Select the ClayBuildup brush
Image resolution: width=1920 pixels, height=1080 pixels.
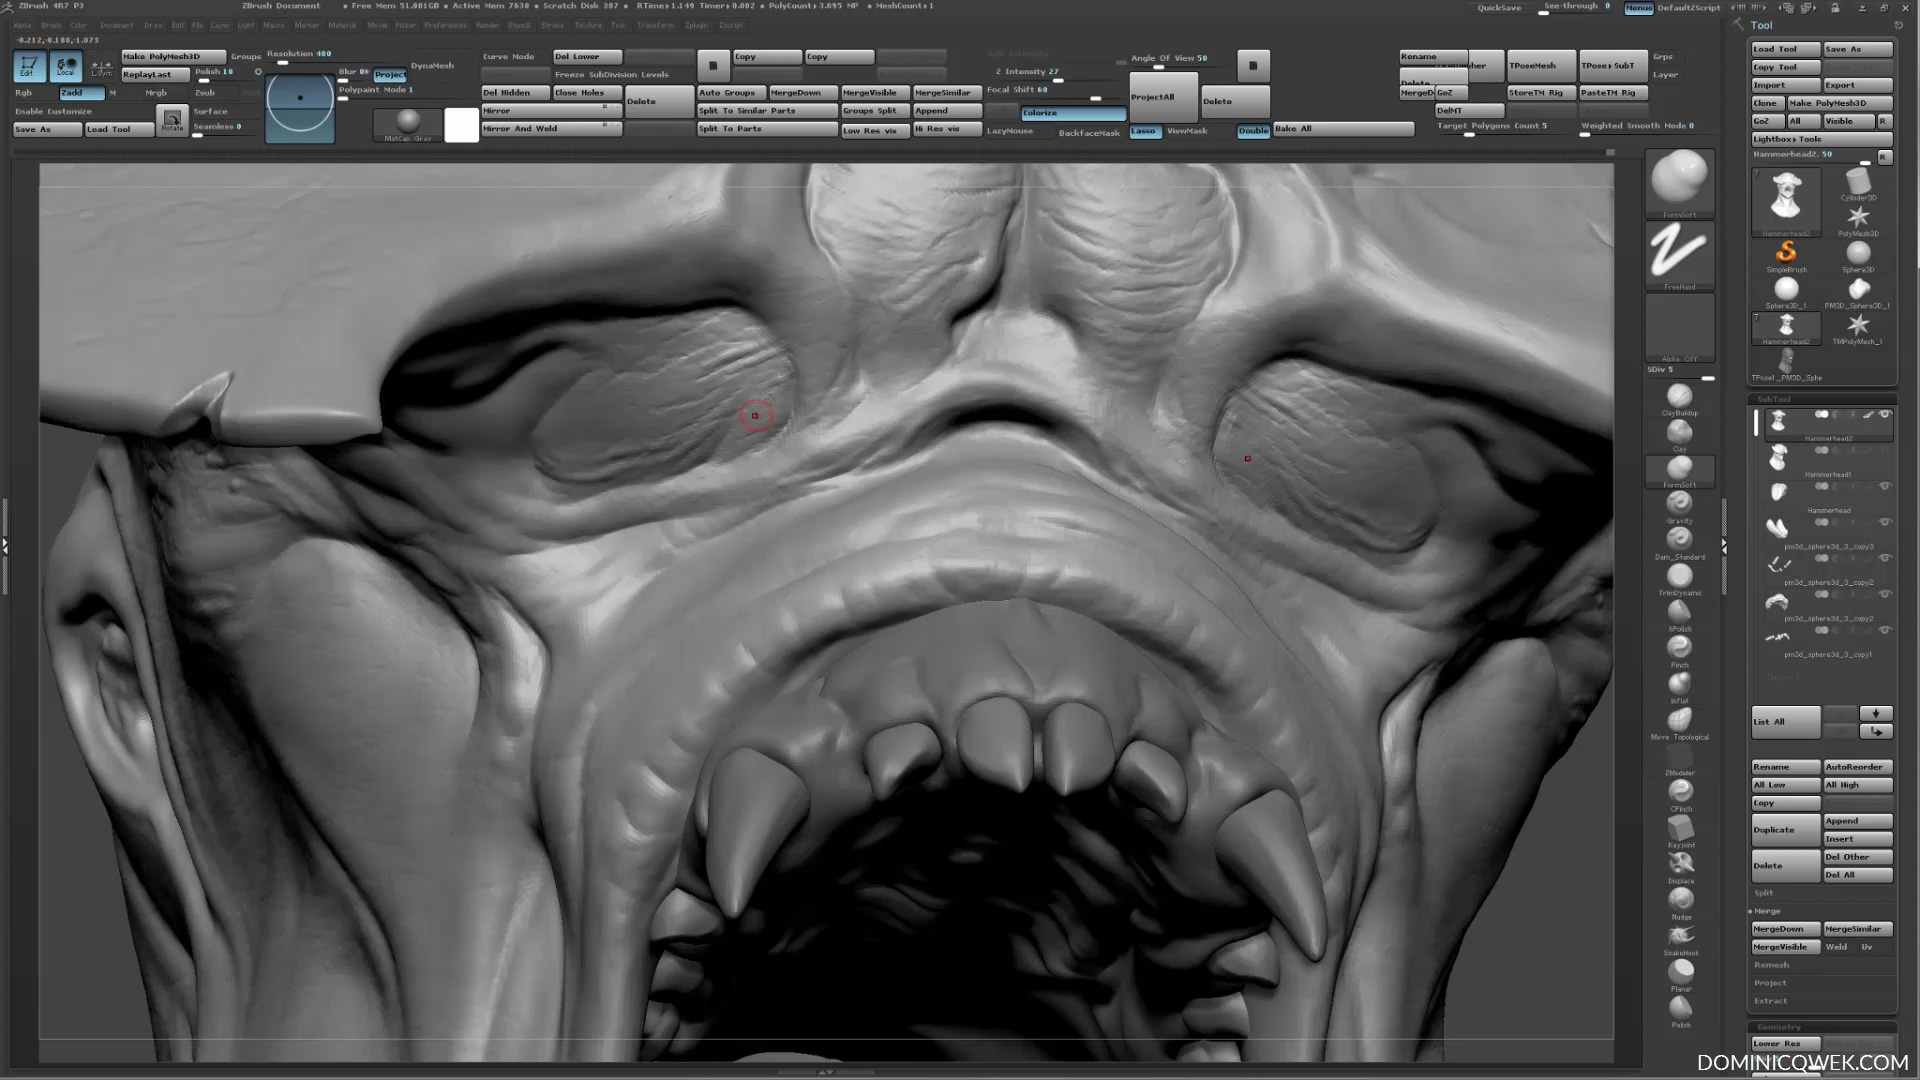(1680, 398)
